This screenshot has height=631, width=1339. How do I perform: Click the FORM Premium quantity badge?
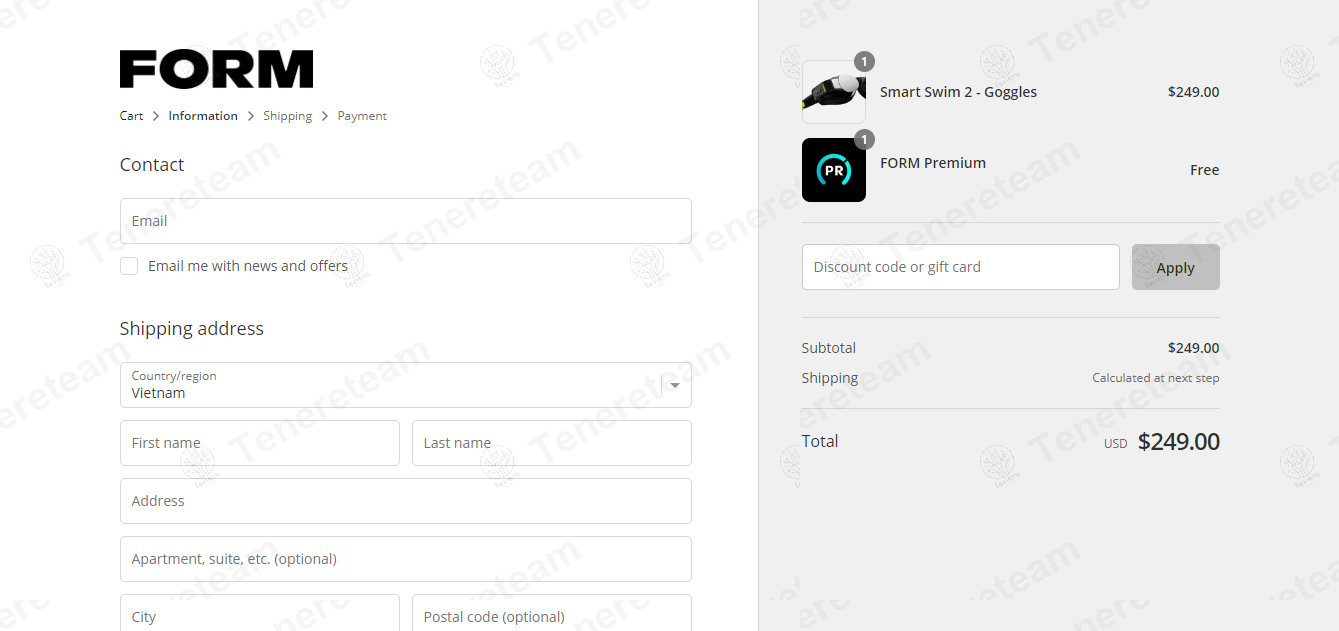point(864,140)
